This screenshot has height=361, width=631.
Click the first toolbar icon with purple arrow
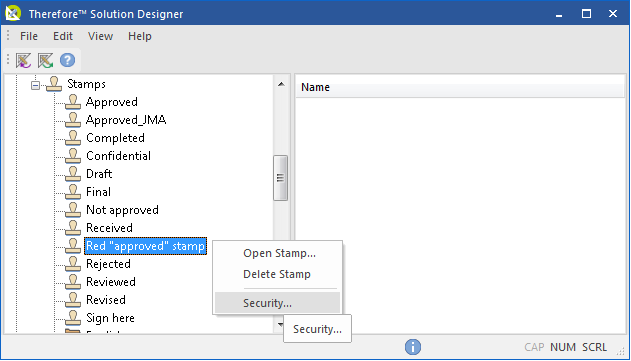coord(23,61)
